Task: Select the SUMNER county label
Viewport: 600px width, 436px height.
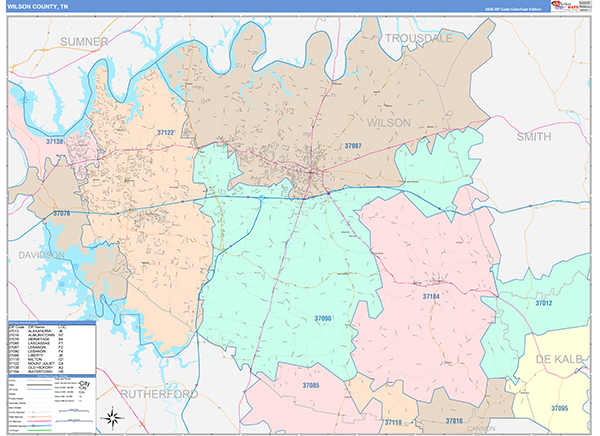Action: tap(83, 41)
